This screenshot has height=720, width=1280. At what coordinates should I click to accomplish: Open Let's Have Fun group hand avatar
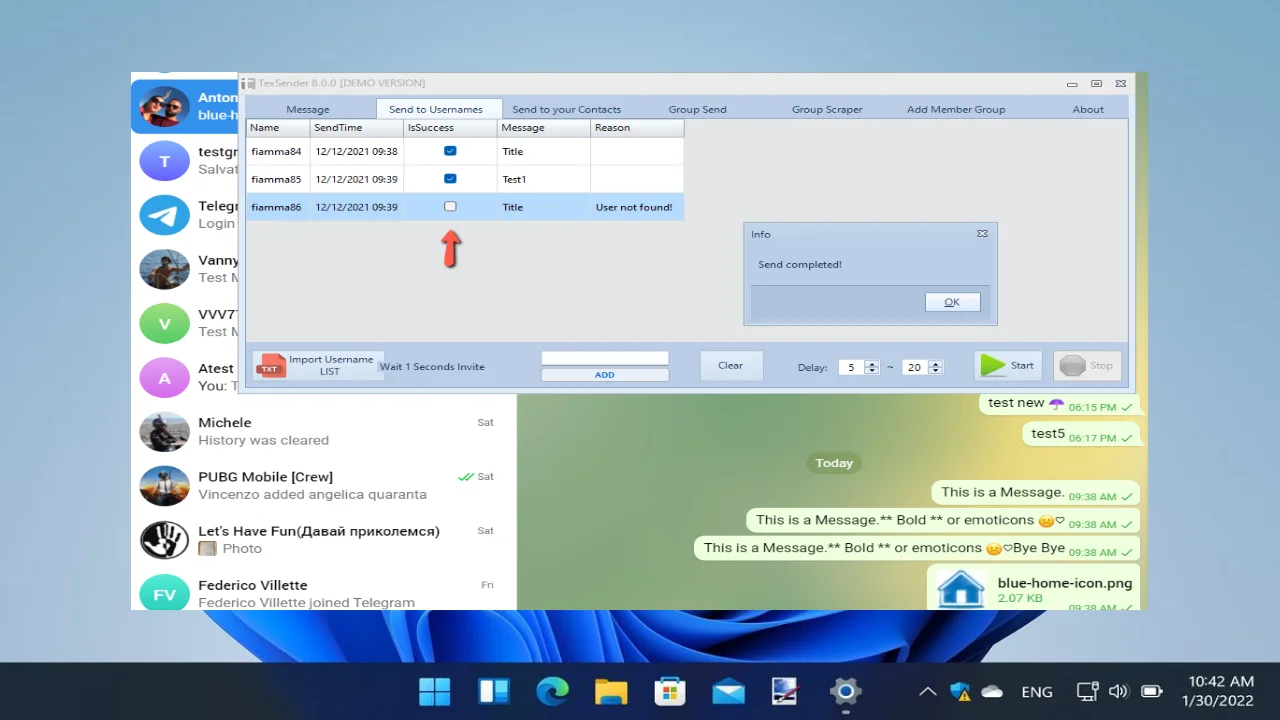pos(164,540)
